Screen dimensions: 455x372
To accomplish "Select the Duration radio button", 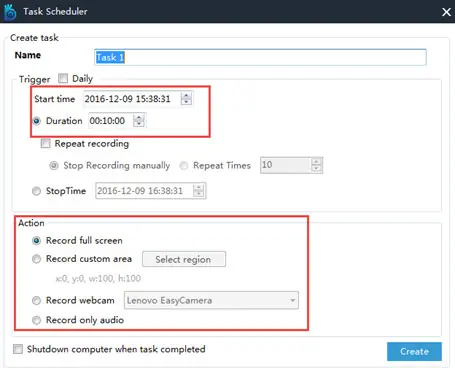I will tap(36, 121).
